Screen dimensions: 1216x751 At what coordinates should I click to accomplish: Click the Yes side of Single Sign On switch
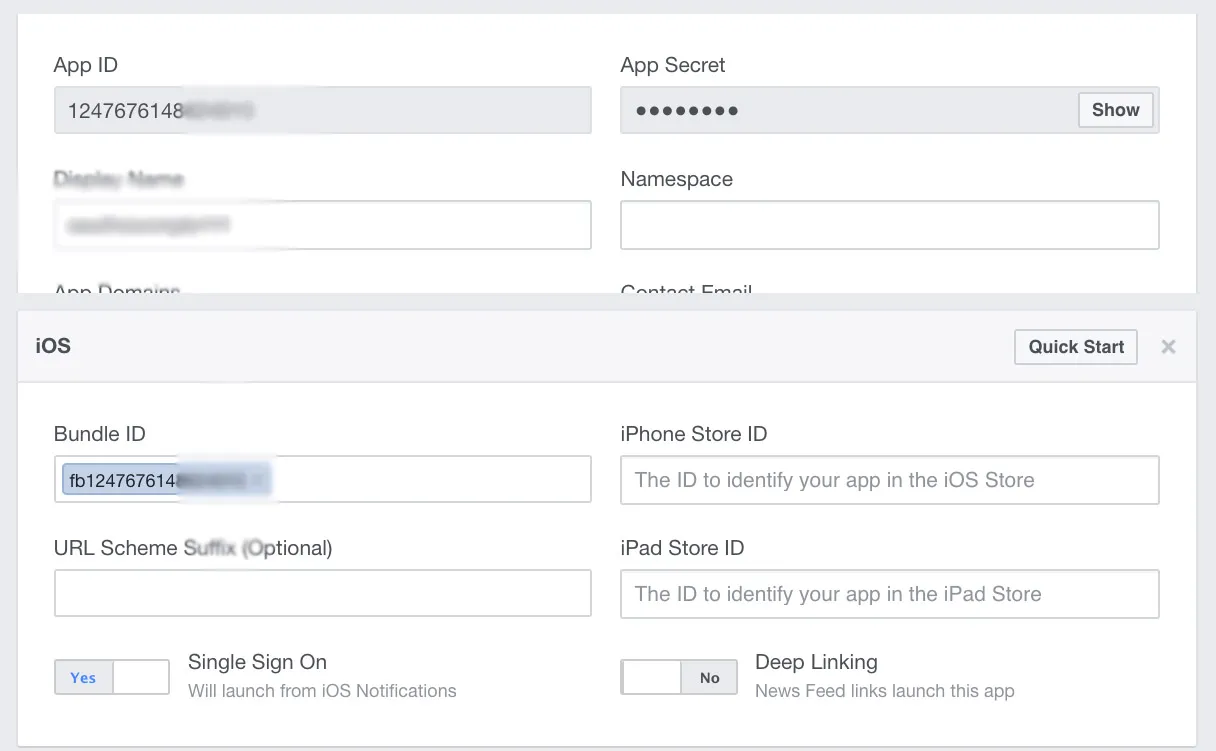click(83, 678)
